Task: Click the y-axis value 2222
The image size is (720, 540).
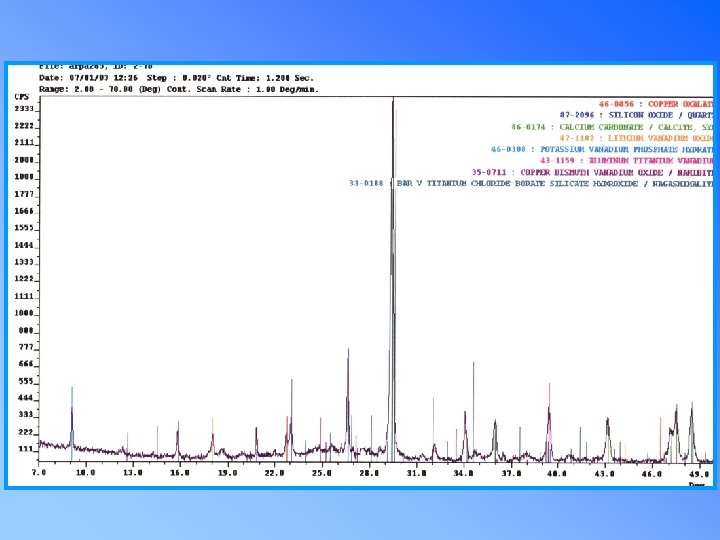Action: pyautogui.click(x=24, y=126)
